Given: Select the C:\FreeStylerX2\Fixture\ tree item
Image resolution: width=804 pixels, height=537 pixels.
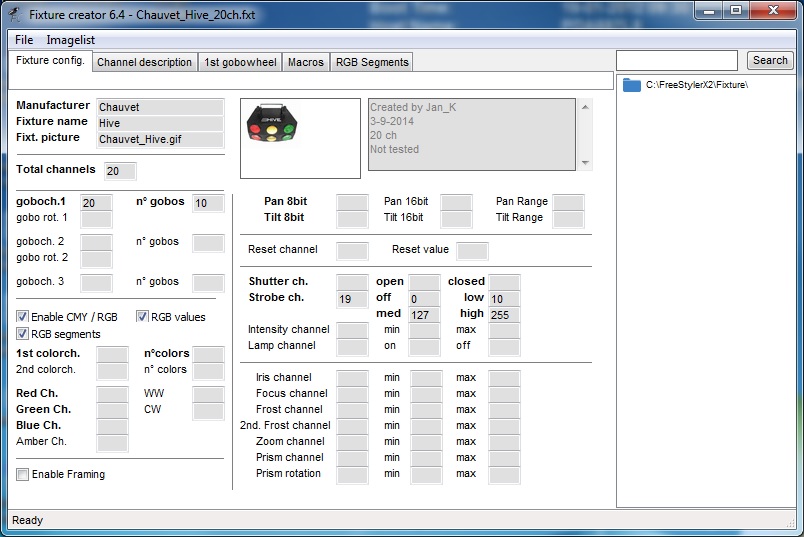Looking at the screenshot, I should (696, 85).
